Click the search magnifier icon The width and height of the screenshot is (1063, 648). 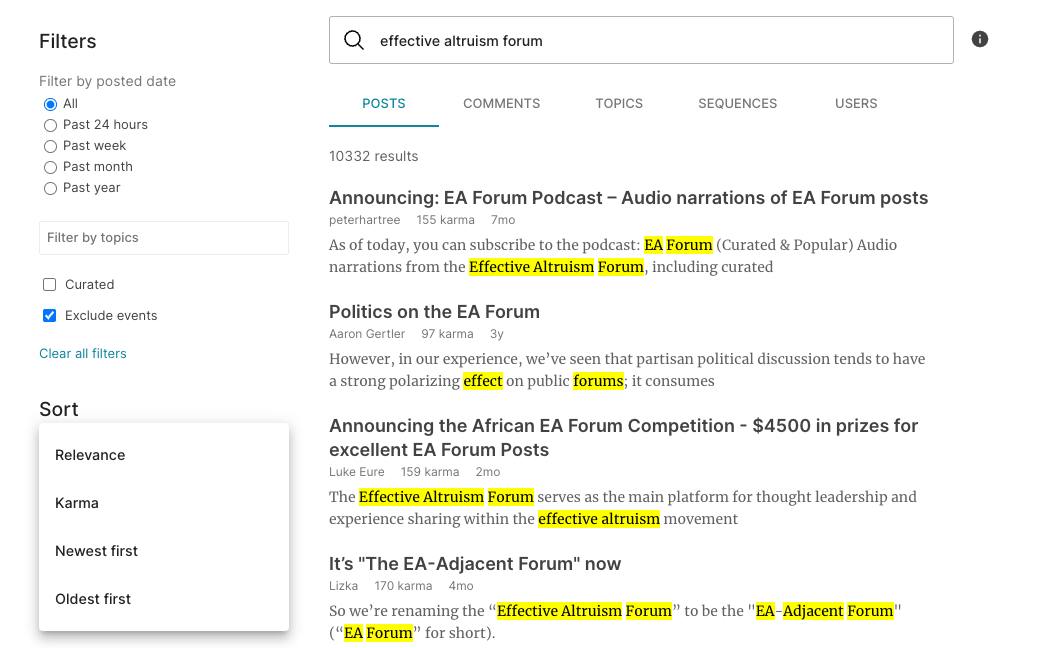tap(353, 40)
